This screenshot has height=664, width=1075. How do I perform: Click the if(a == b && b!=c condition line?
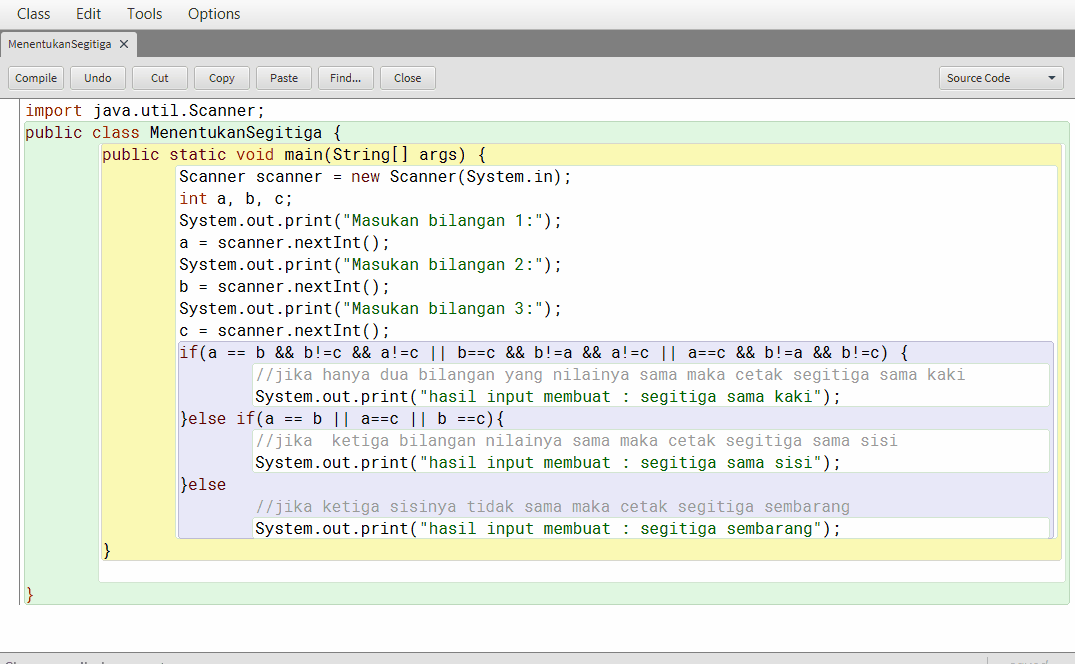544,352
